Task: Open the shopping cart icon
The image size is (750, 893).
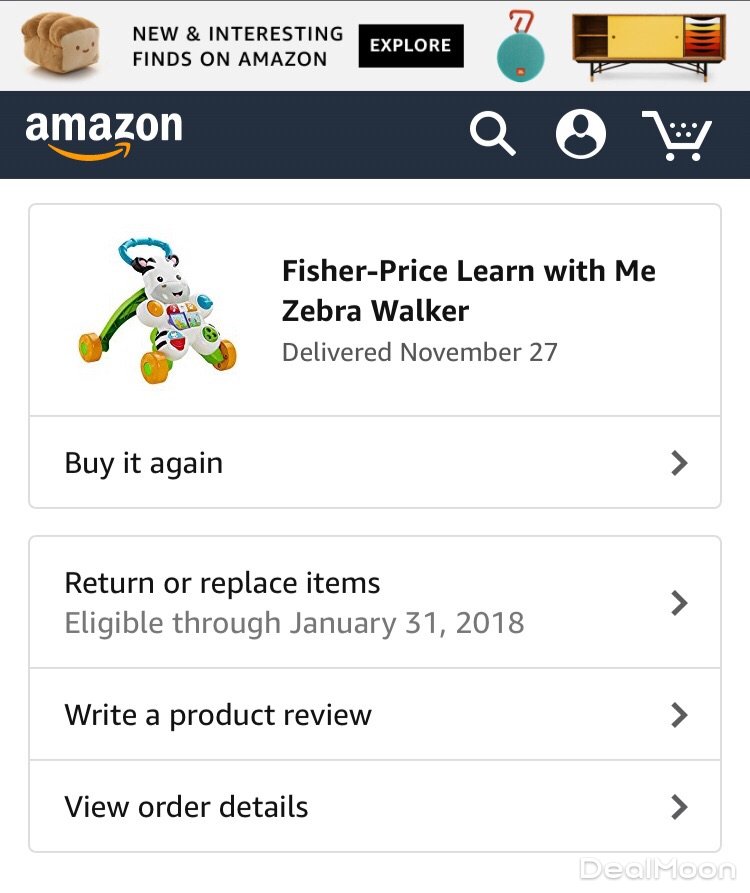Action: 677,136
